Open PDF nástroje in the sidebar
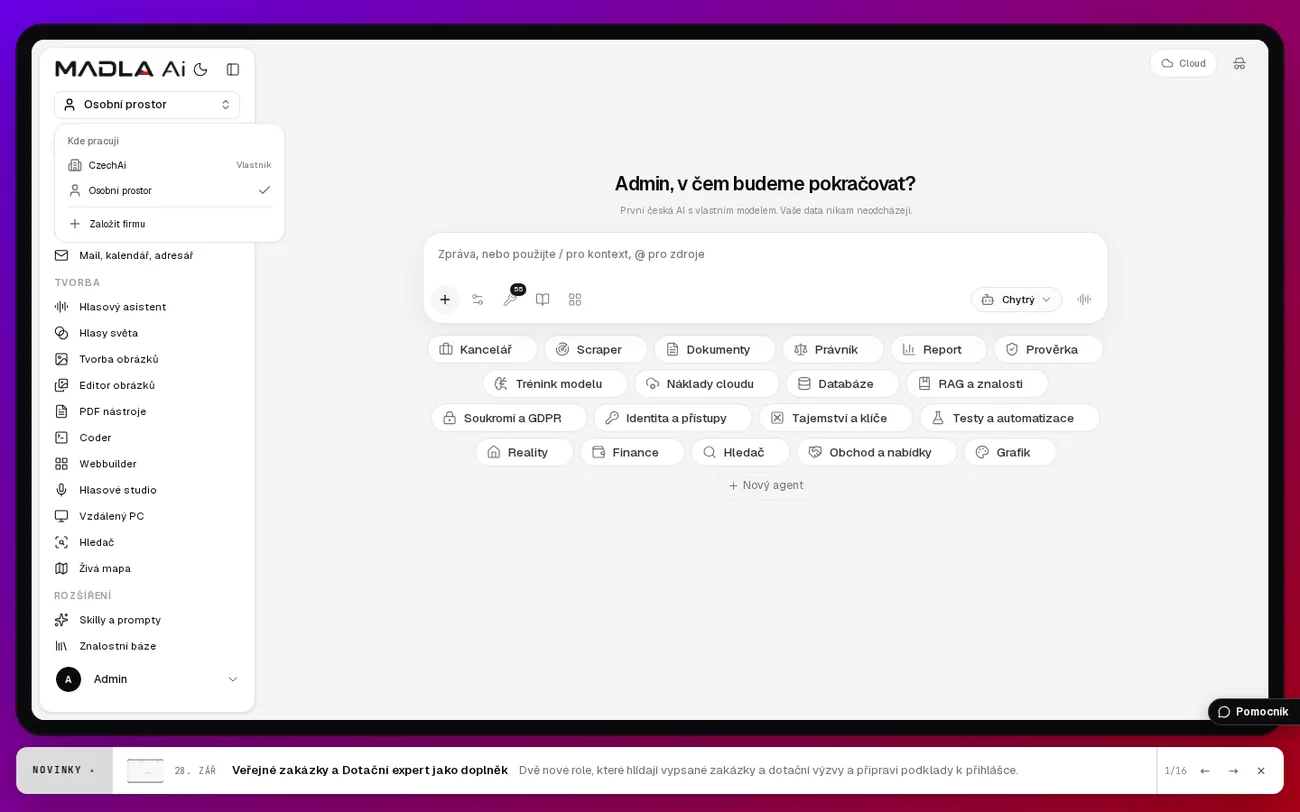Viewport: 1300px width, 812px height. [x=147, y=411]
